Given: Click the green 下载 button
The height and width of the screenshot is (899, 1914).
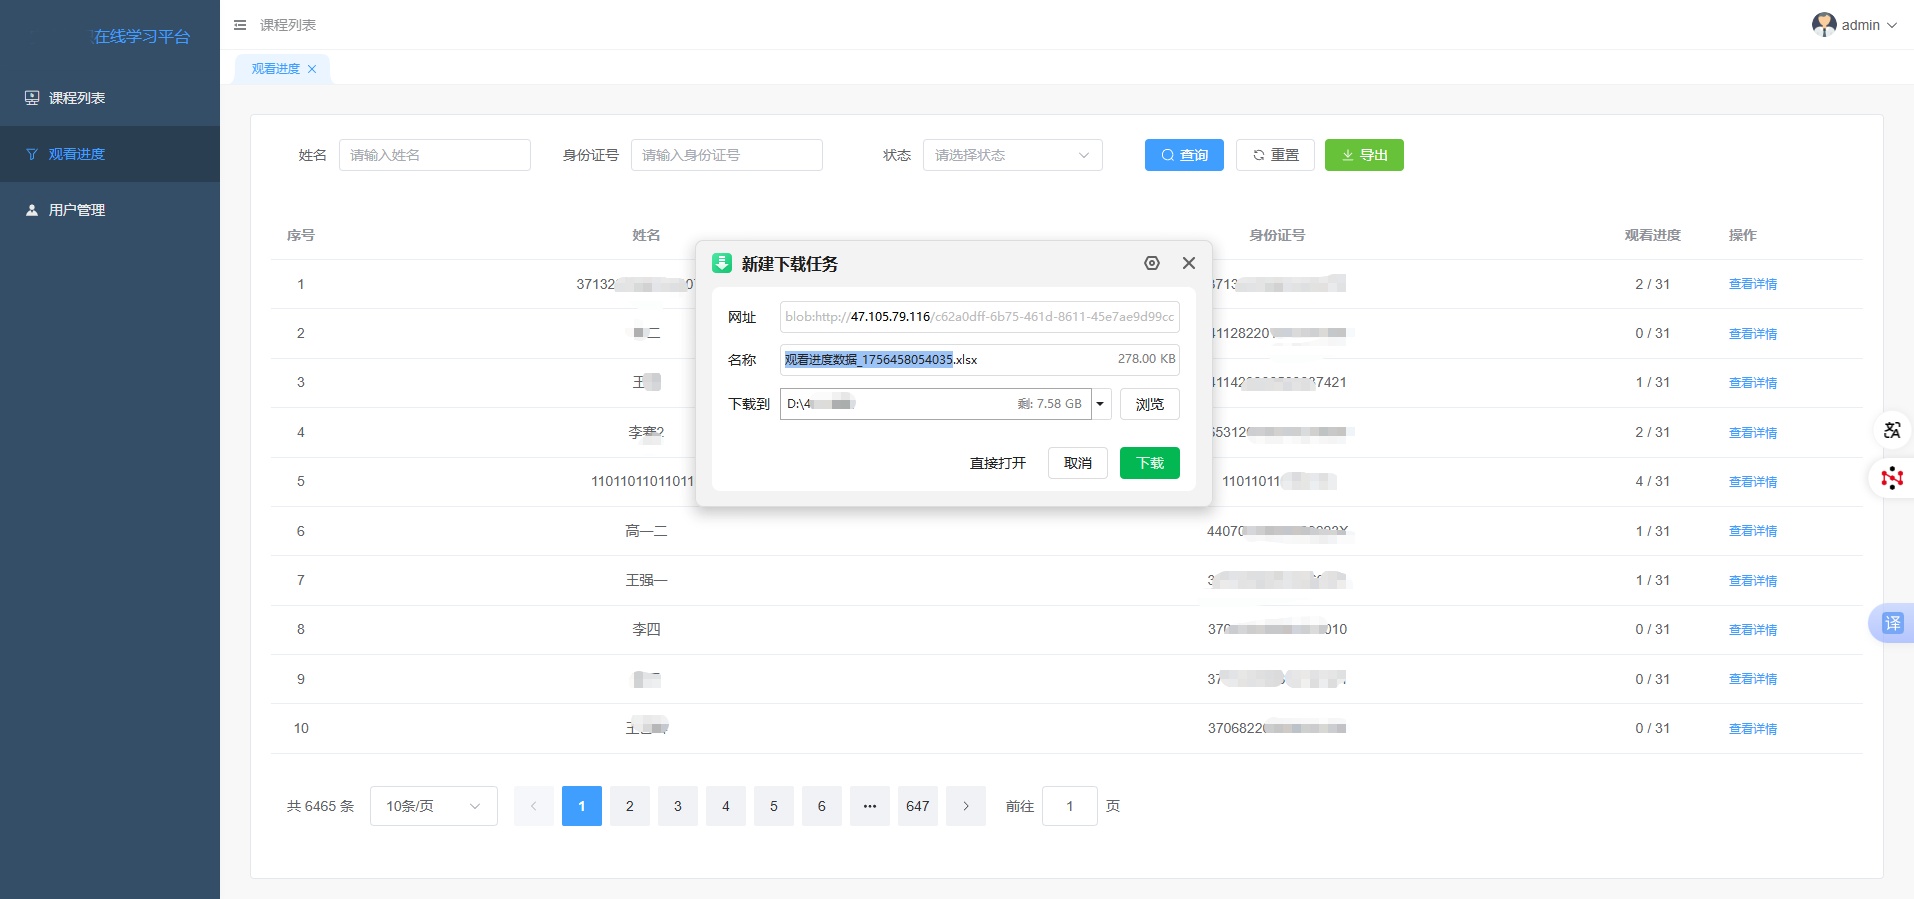Looking at the screenshot, I should click(x=1149, y=463).
